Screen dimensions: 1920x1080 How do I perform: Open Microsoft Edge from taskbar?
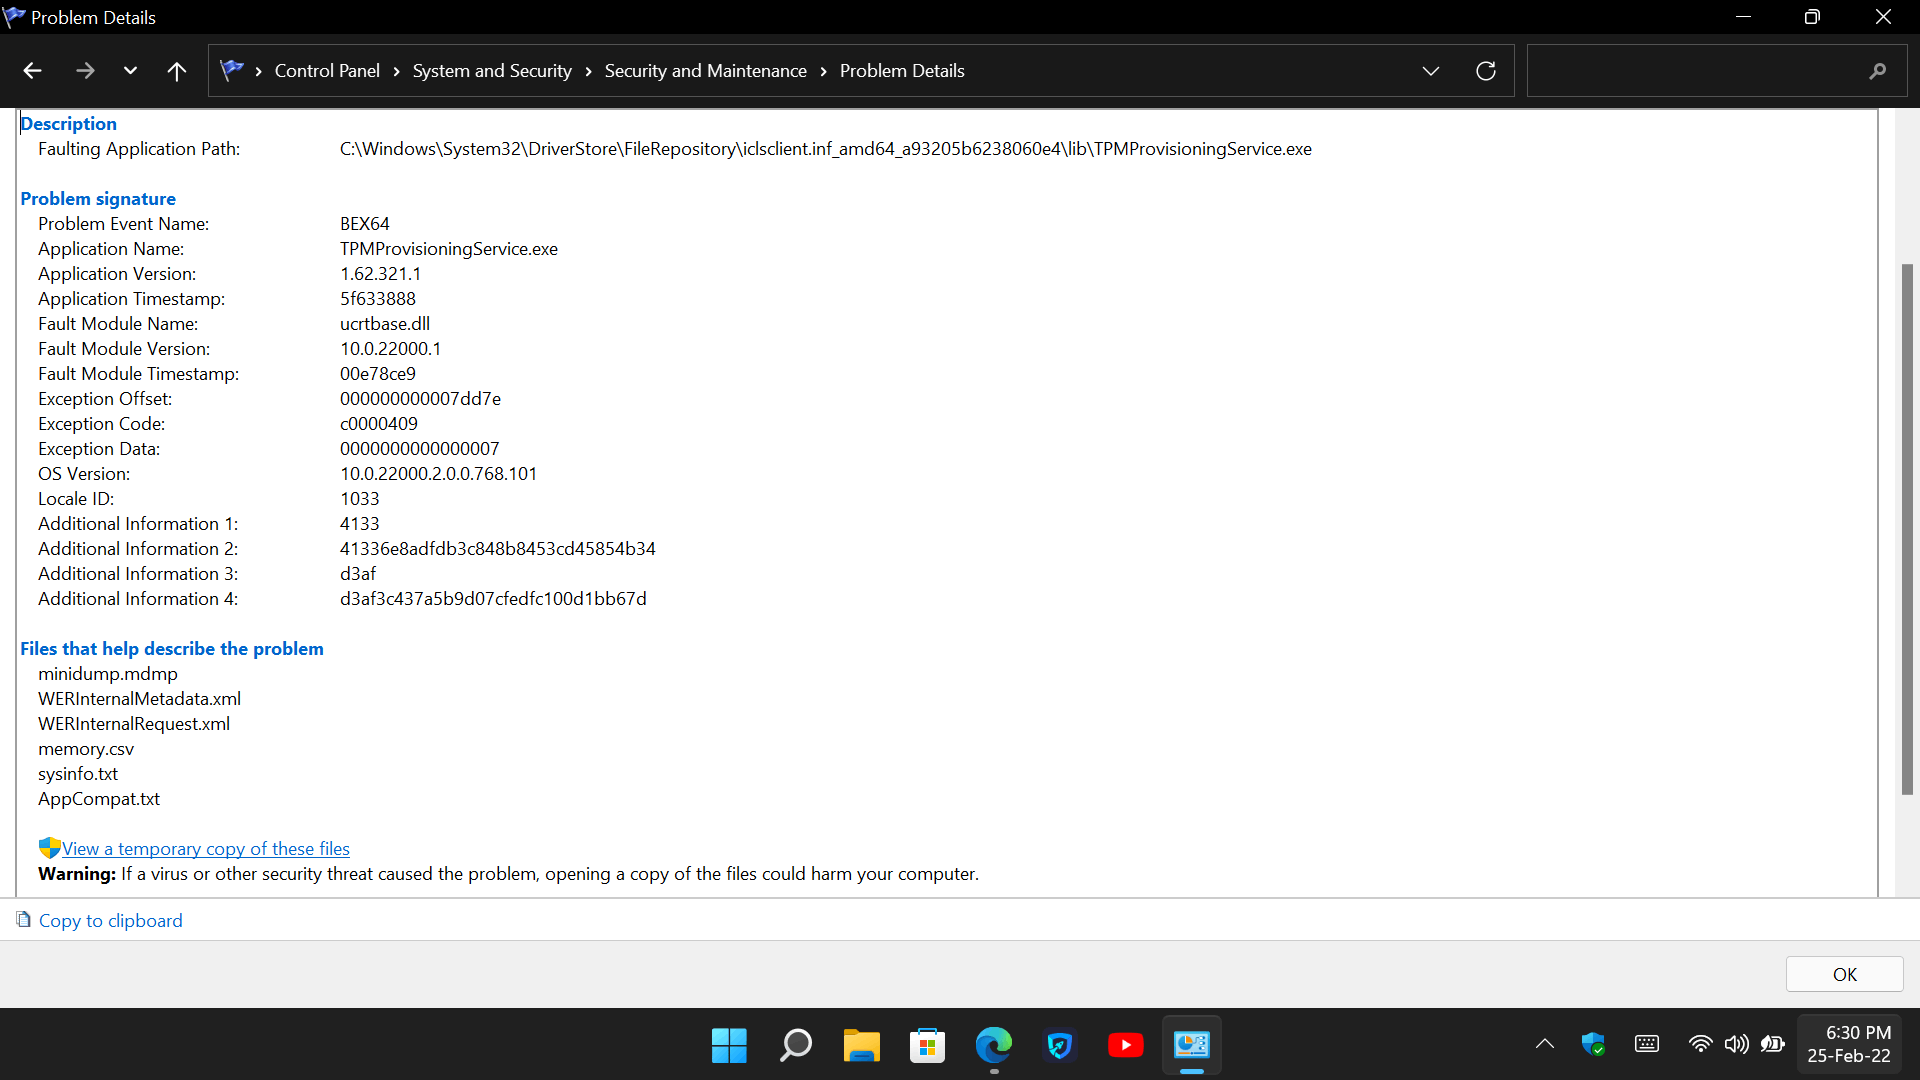click(x=993, y=1045)
